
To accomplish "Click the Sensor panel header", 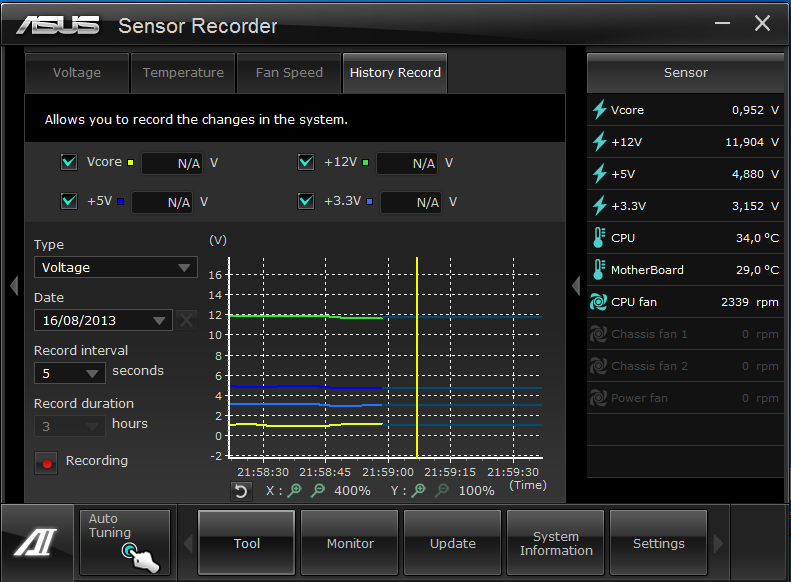I will [x=686, y=73].
